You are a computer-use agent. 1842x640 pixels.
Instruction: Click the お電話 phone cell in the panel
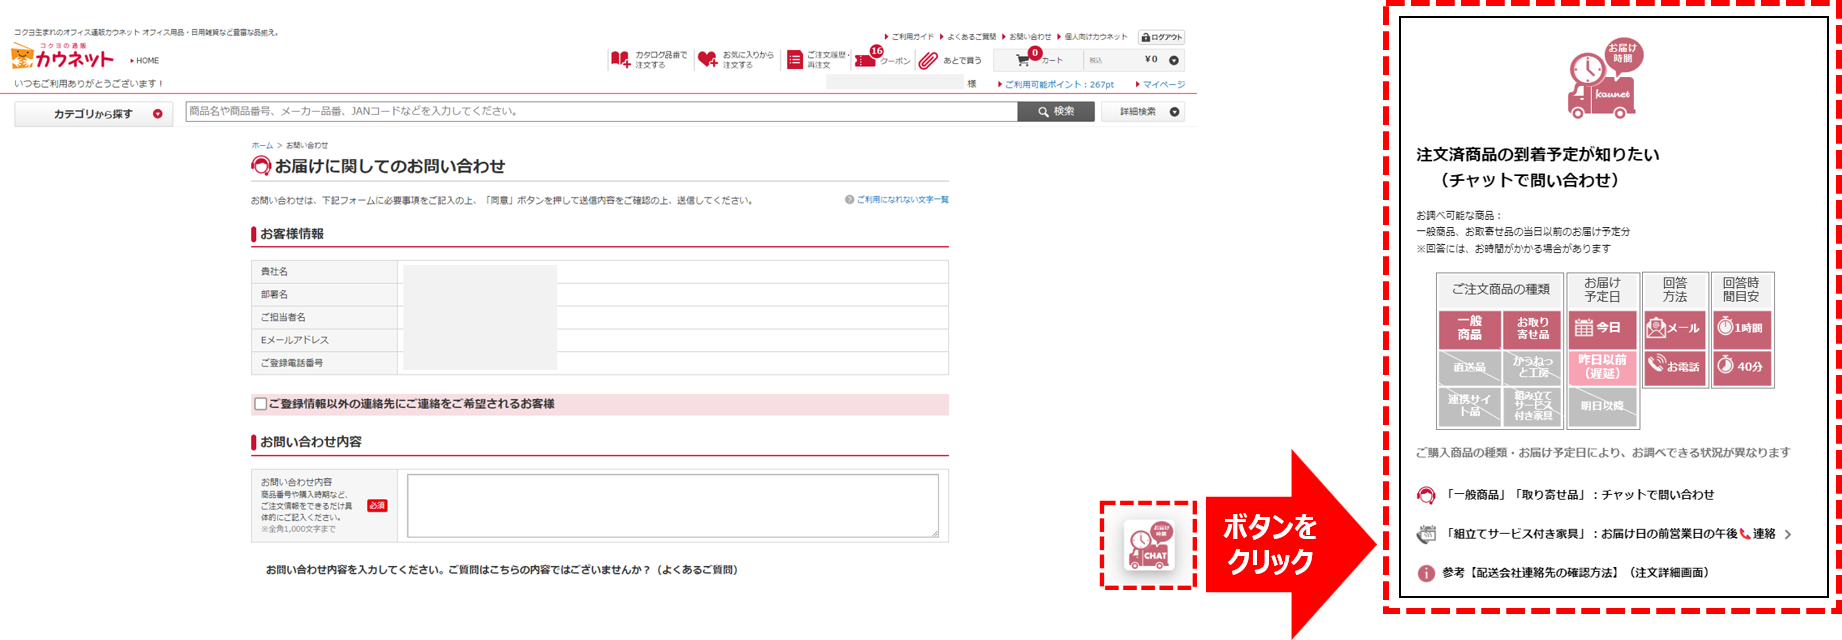coord(1675,367)
